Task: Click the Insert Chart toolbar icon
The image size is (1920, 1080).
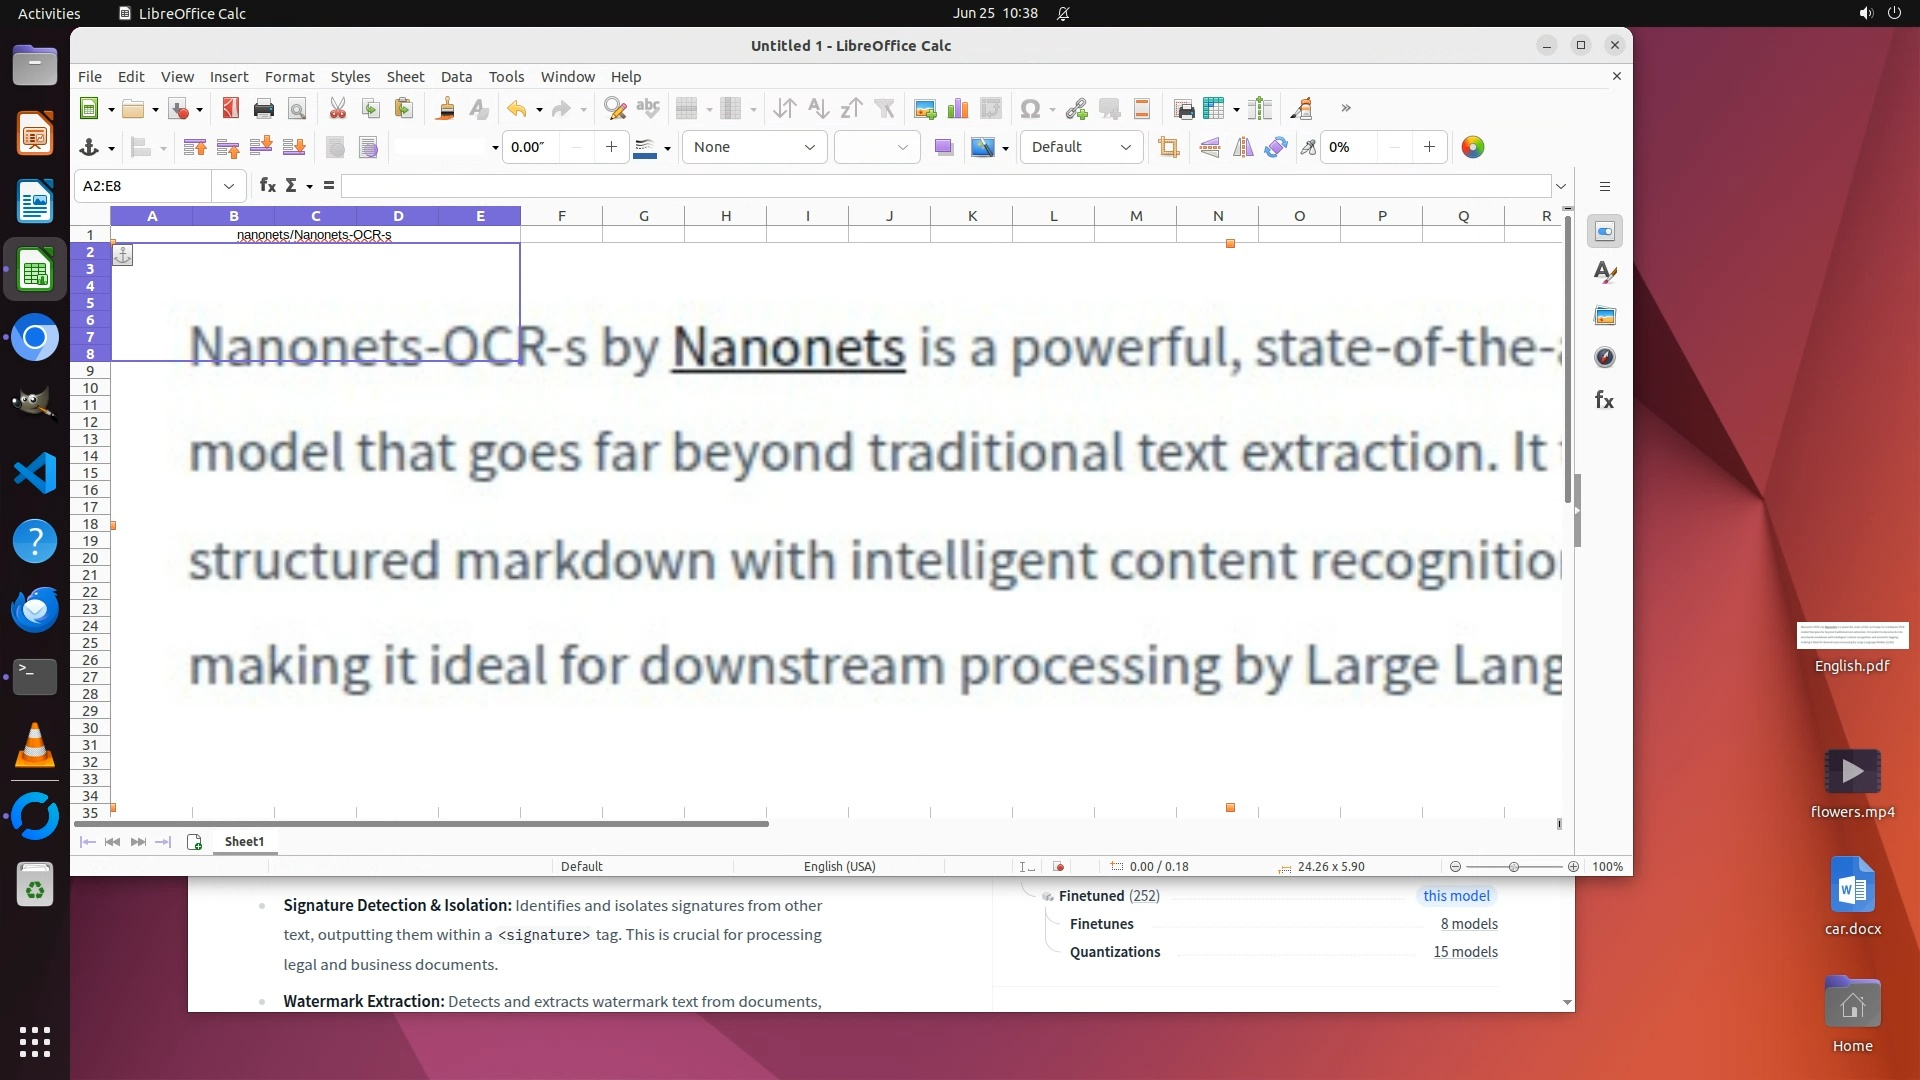Action: pos(958,109)
